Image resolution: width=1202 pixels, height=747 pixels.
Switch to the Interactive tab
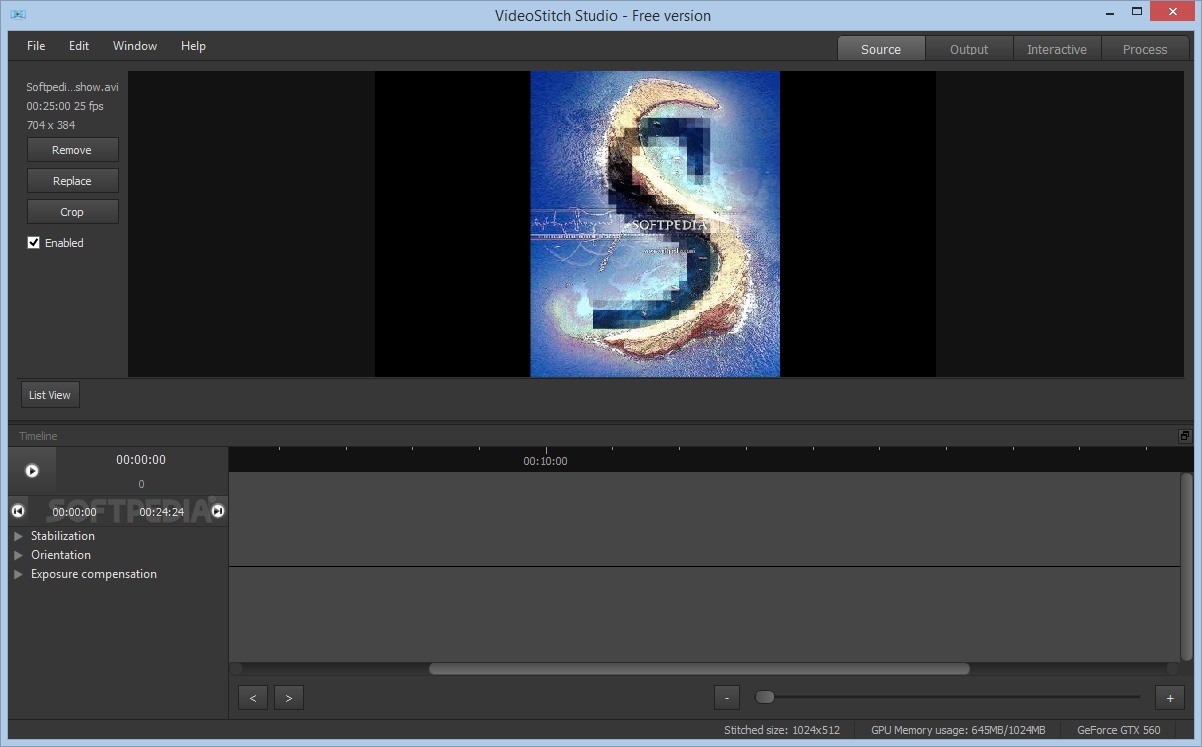pos(1057,49)
